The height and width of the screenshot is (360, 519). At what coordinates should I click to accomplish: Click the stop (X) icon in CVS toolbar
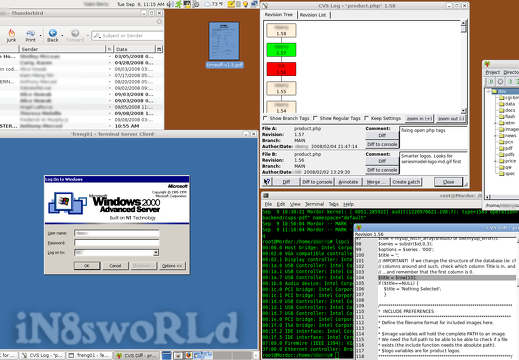[500, 81]
